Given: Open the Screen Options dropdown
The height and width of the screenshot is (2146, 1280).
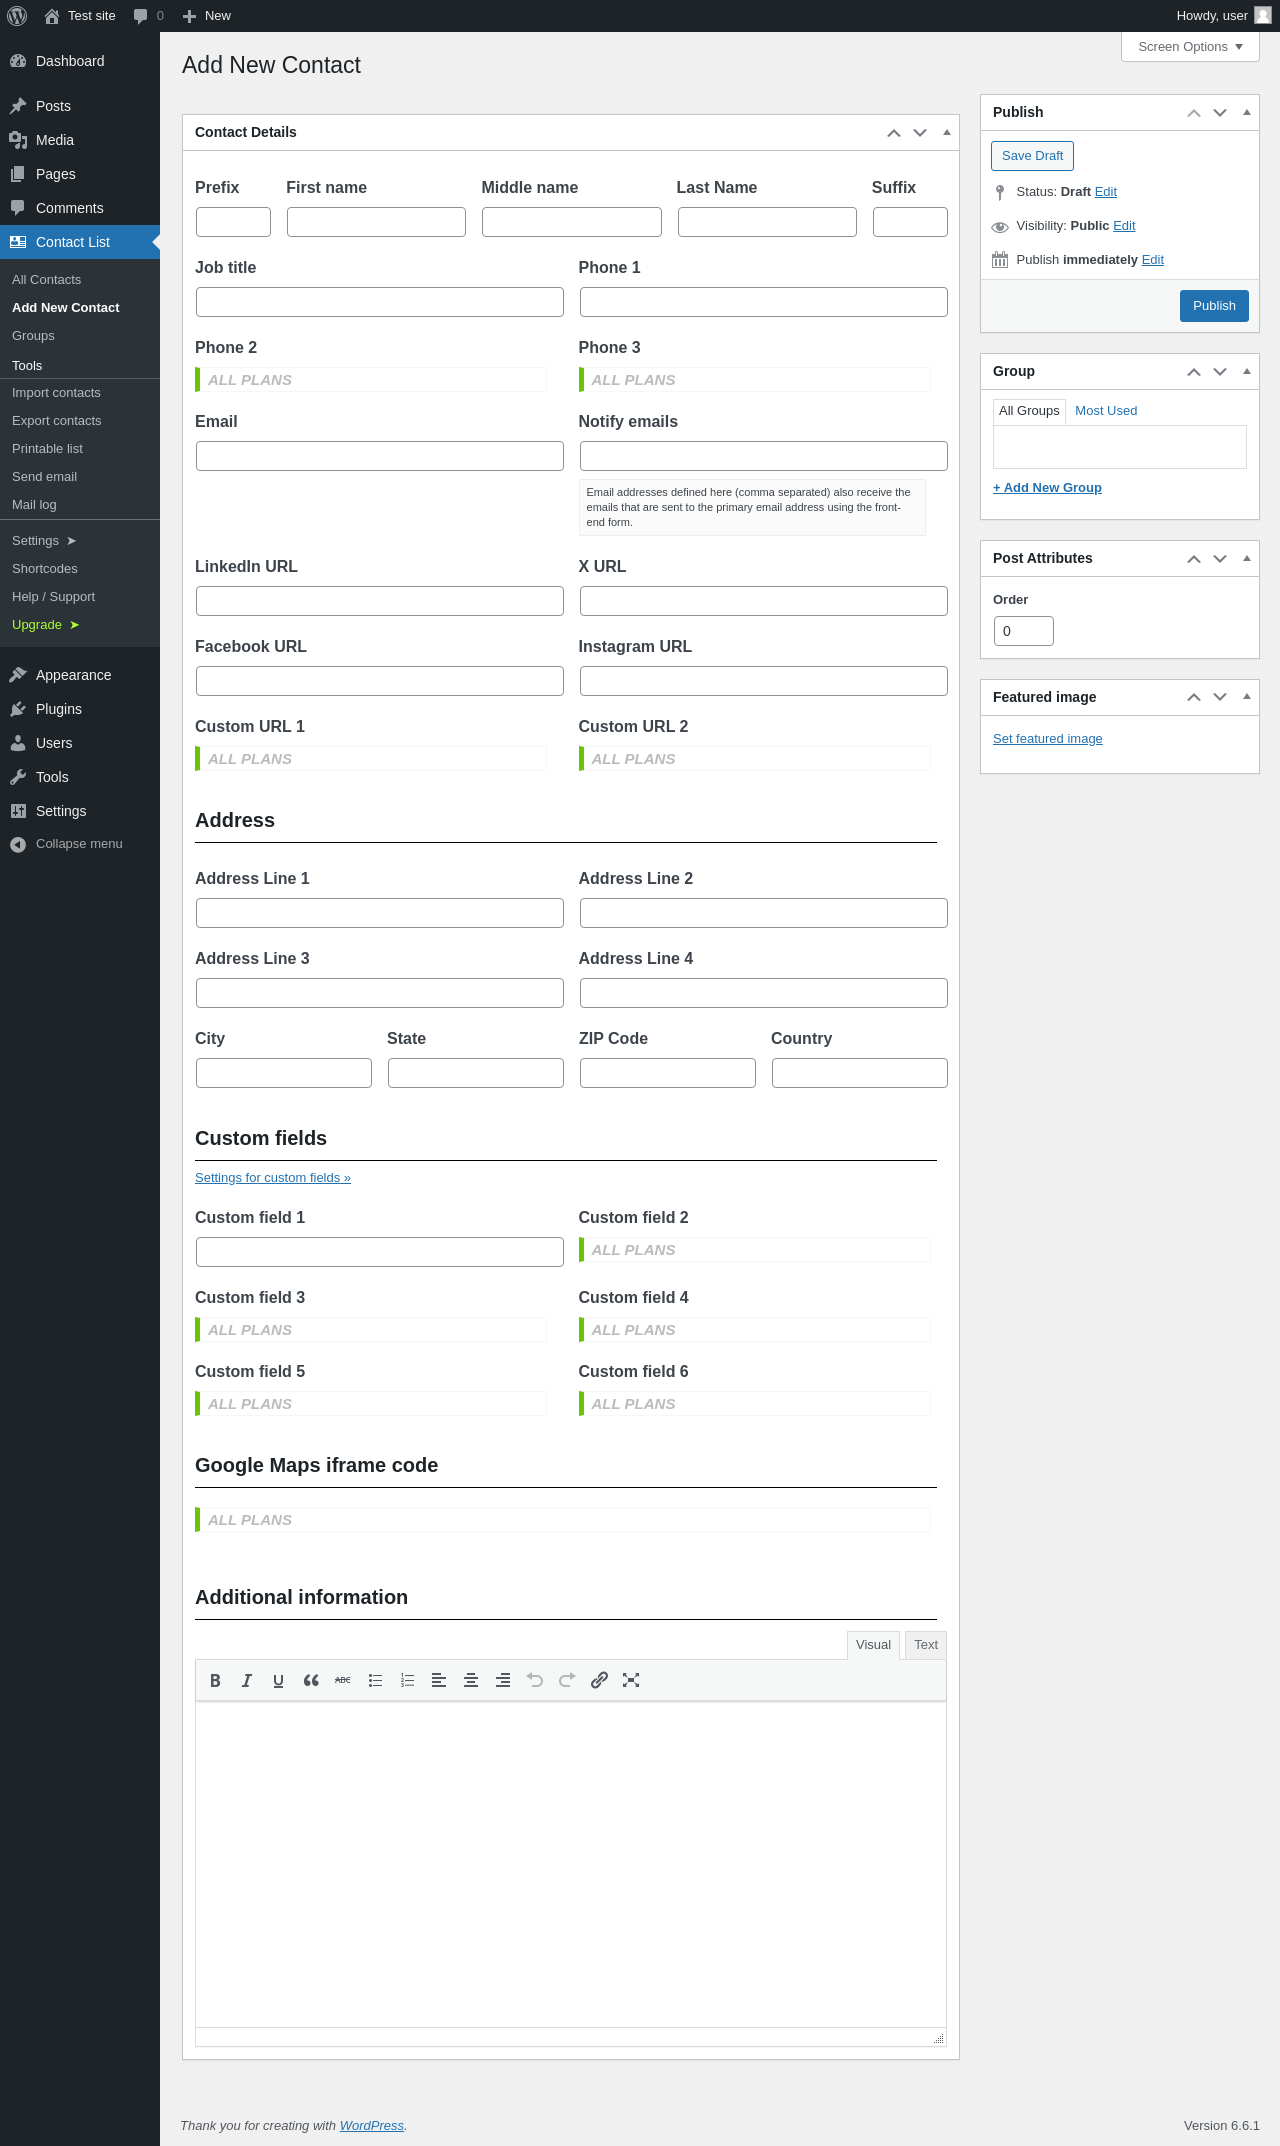Looking at the screenshot, I should tap(1190, 47).
